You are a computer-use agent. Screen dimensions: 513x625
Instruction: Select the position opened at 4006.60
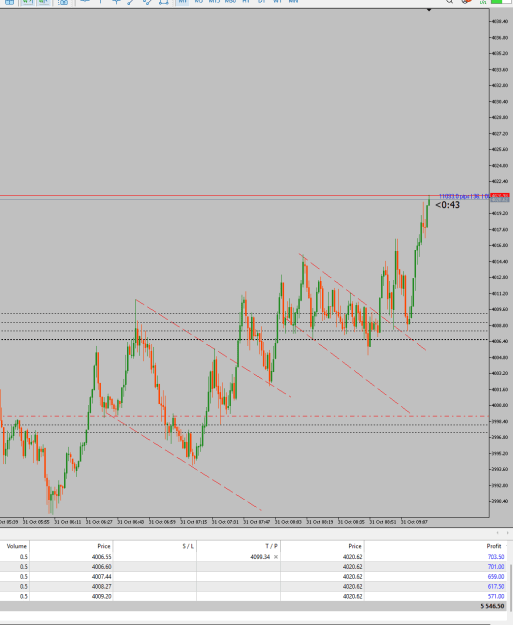tap(255, 567)
